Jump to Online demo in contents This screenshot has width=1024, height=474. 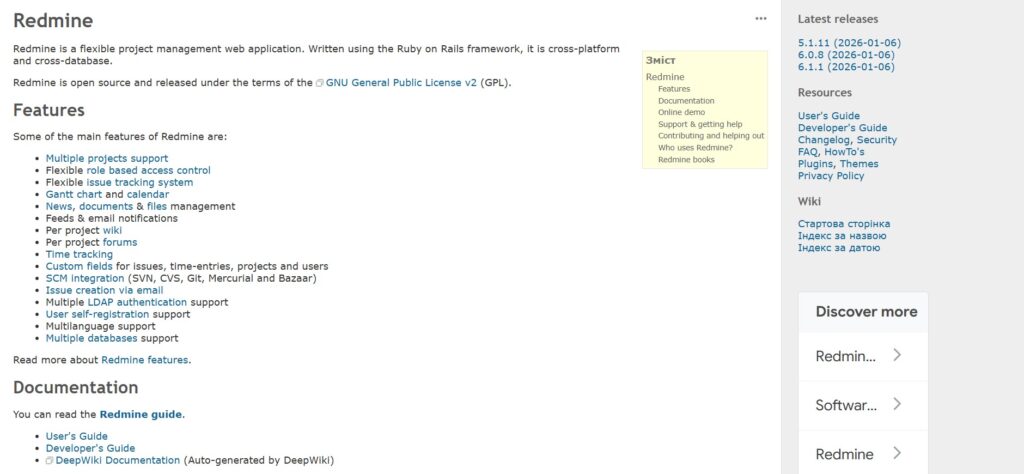[x=682, y=112]
